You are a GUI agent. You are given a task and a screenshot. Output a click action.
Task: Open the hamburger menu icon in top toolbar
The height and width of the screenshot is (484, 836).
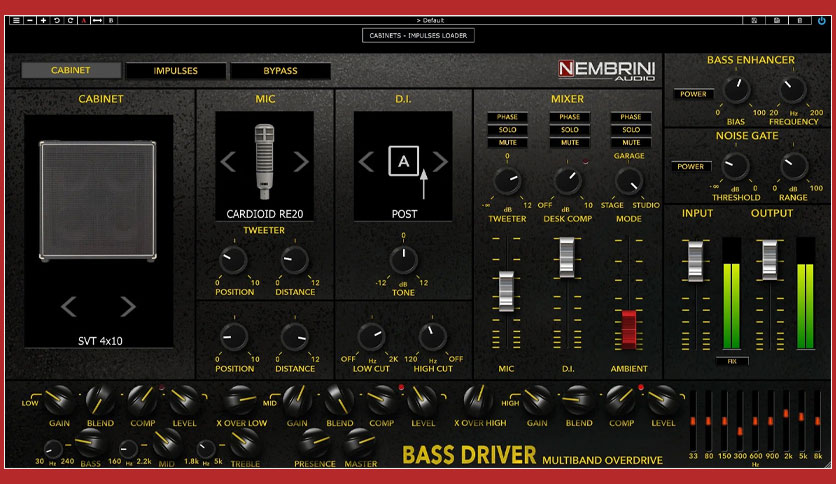coord(17,20)
